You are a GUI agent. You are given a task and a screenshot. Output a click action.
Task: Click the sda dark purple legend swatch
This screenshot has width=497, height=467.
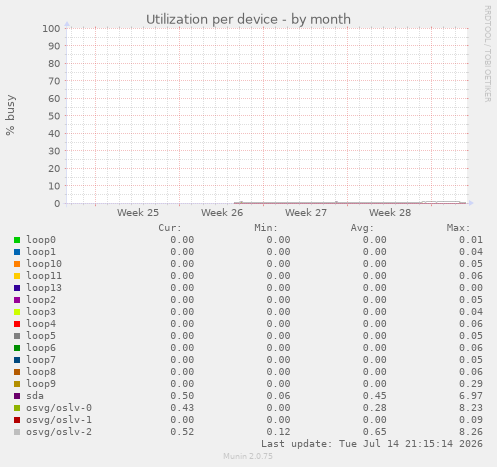pyautogui.click(x=17, y=396)
